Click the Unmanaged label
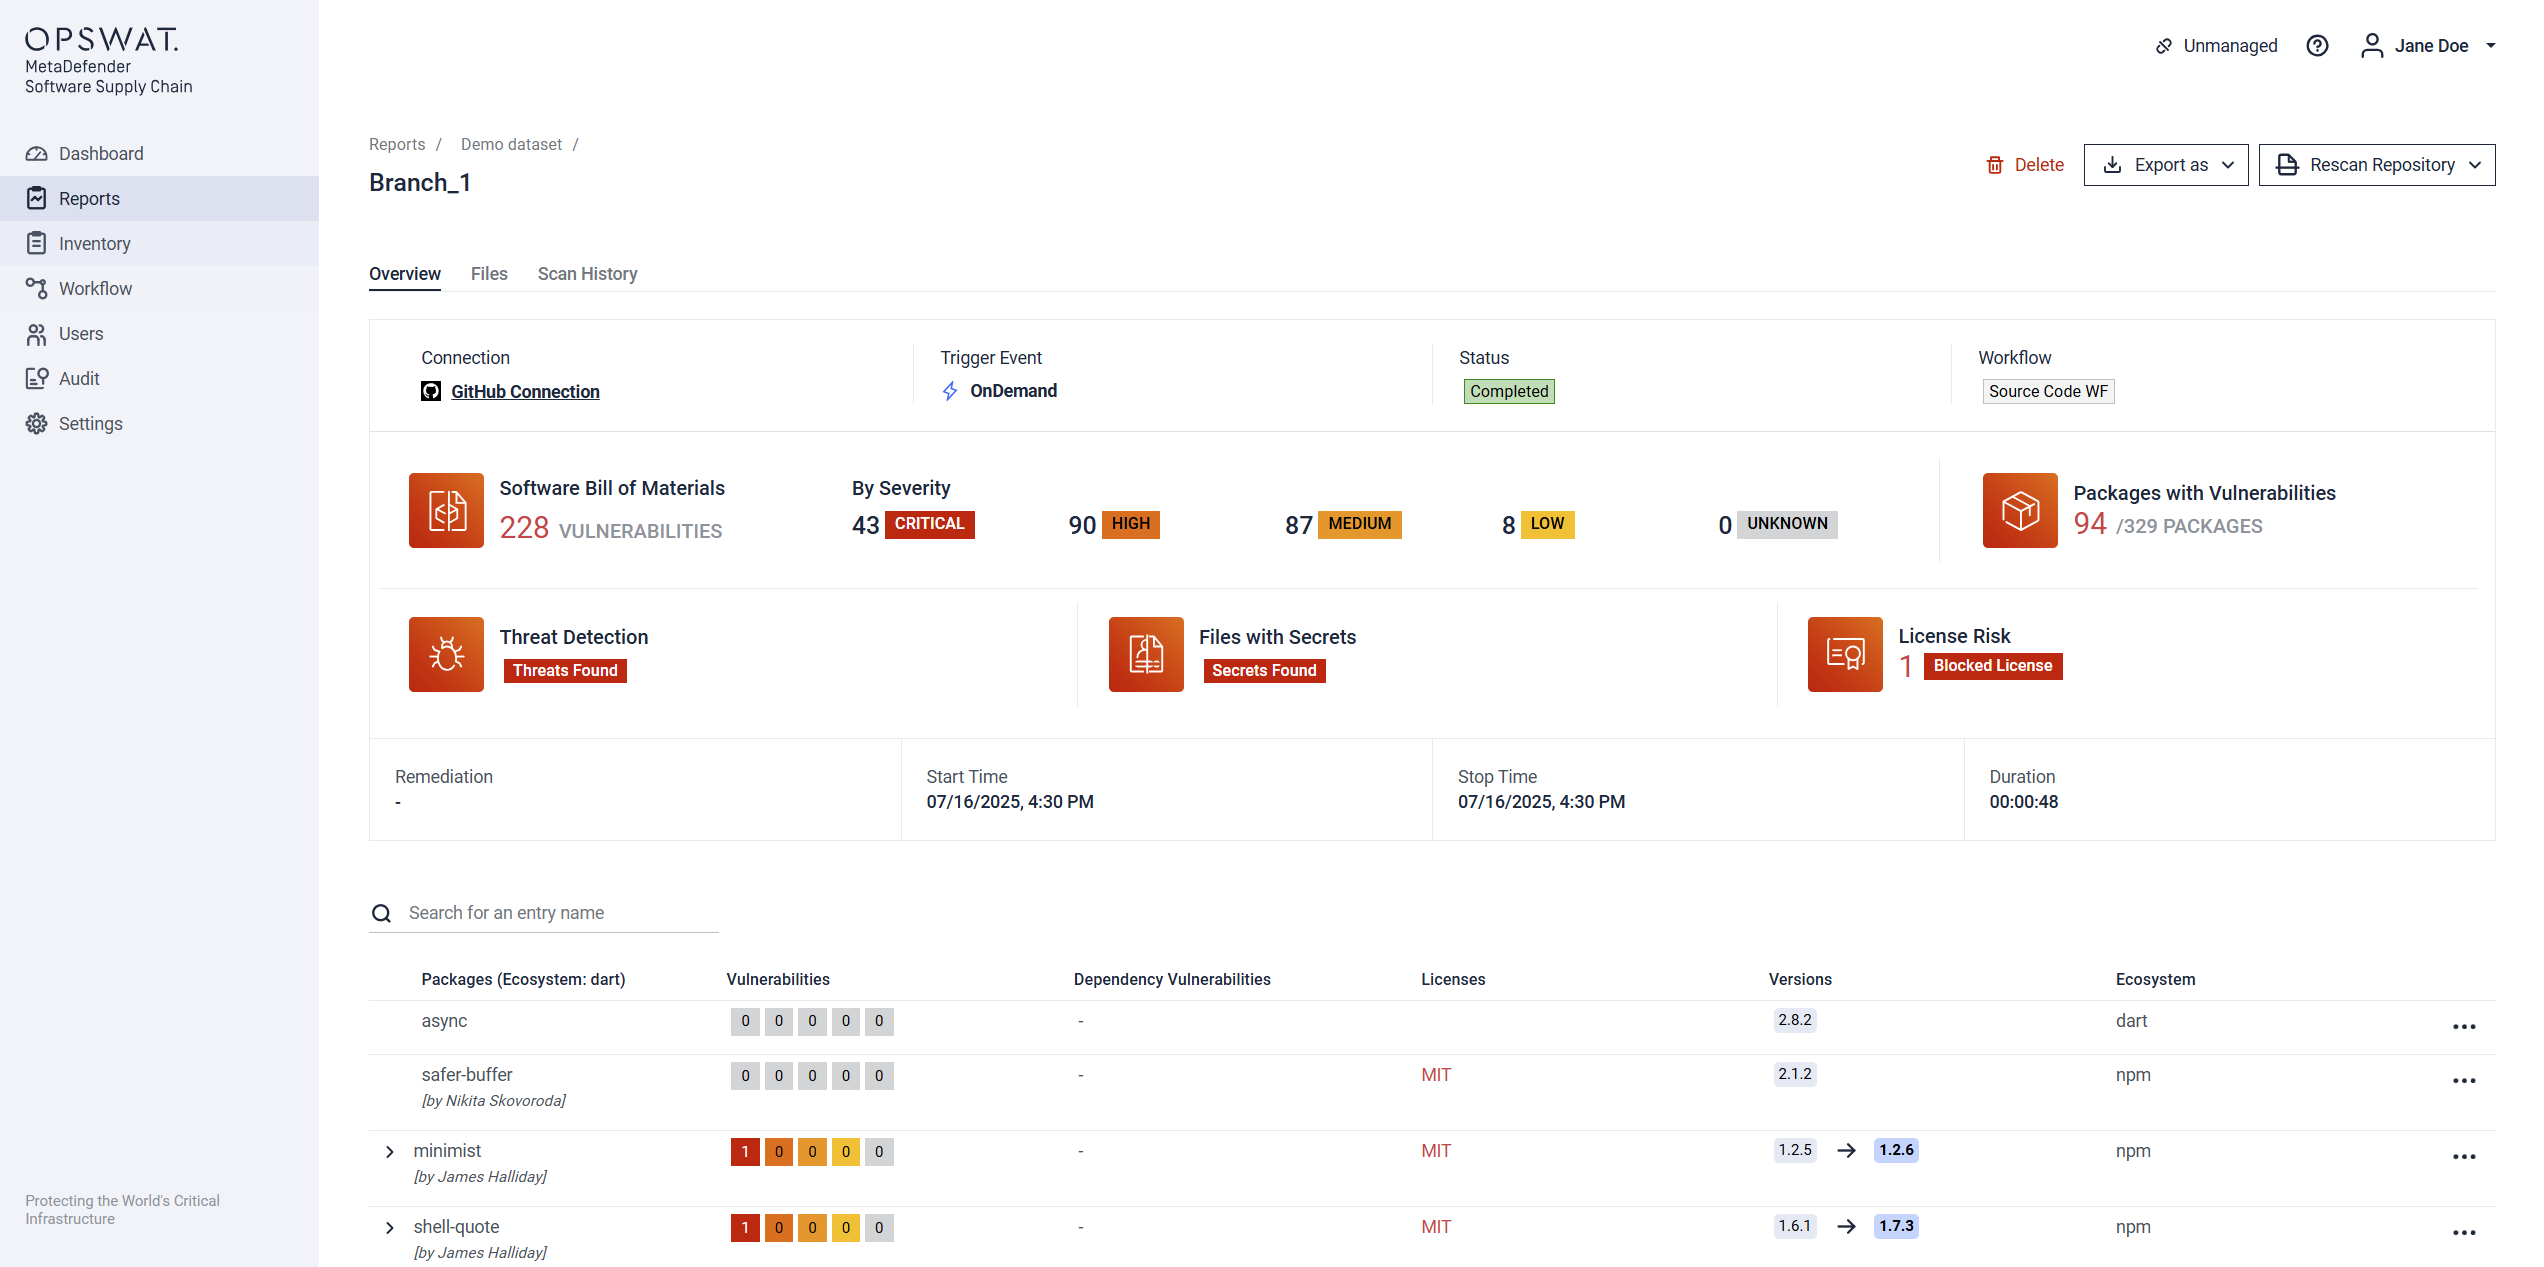This screenshot has height=1267, width=2544. (x=2230, y=46)
